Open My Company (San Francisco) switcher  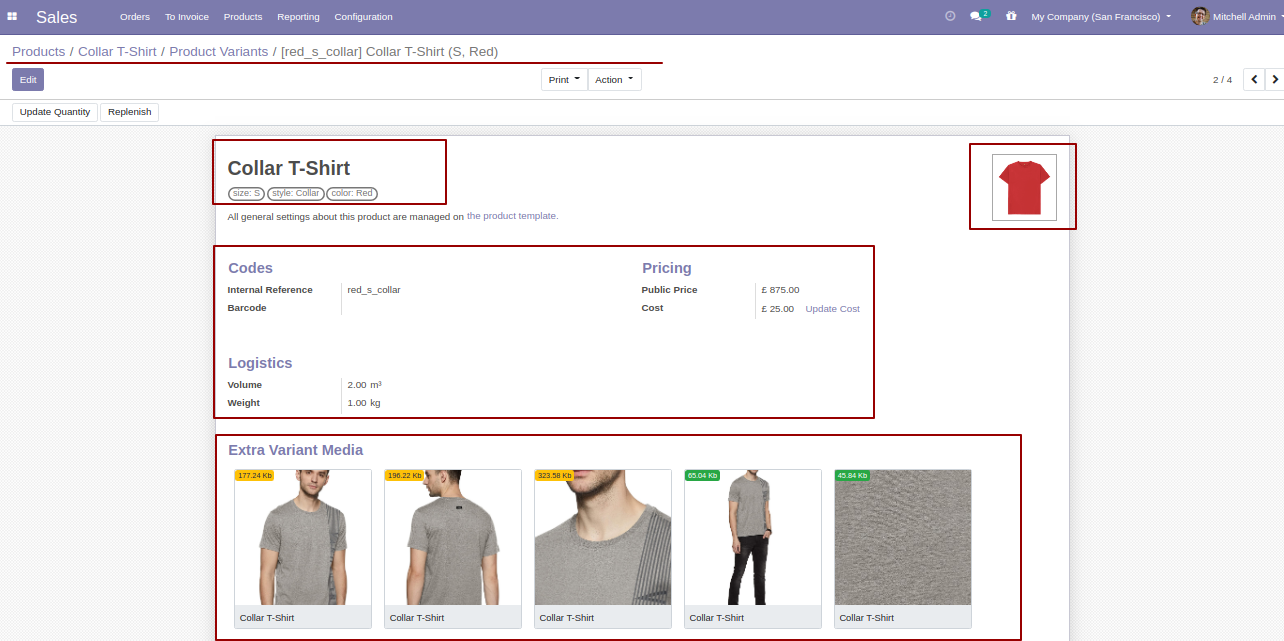coord(1101,16)
